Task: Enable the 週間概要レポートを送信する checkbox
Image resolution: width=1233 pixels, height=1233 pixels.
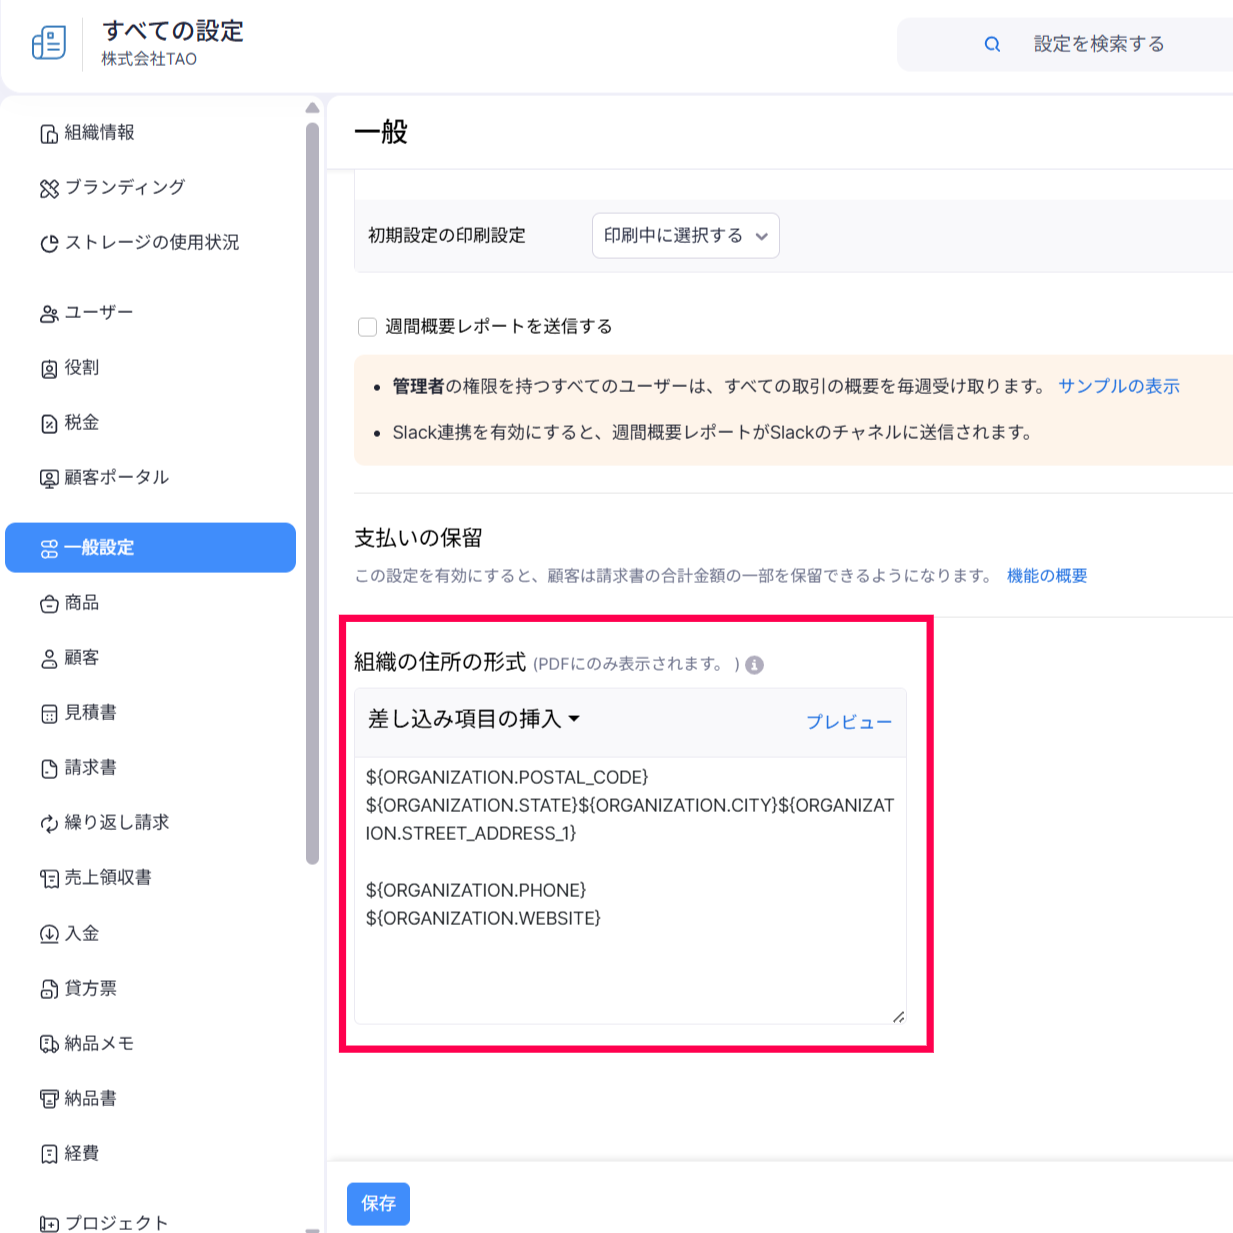Action: [x=367, y=327]
